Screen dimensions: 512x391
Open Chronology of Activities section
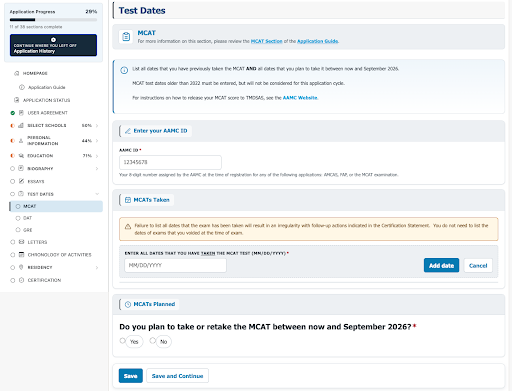59,255
